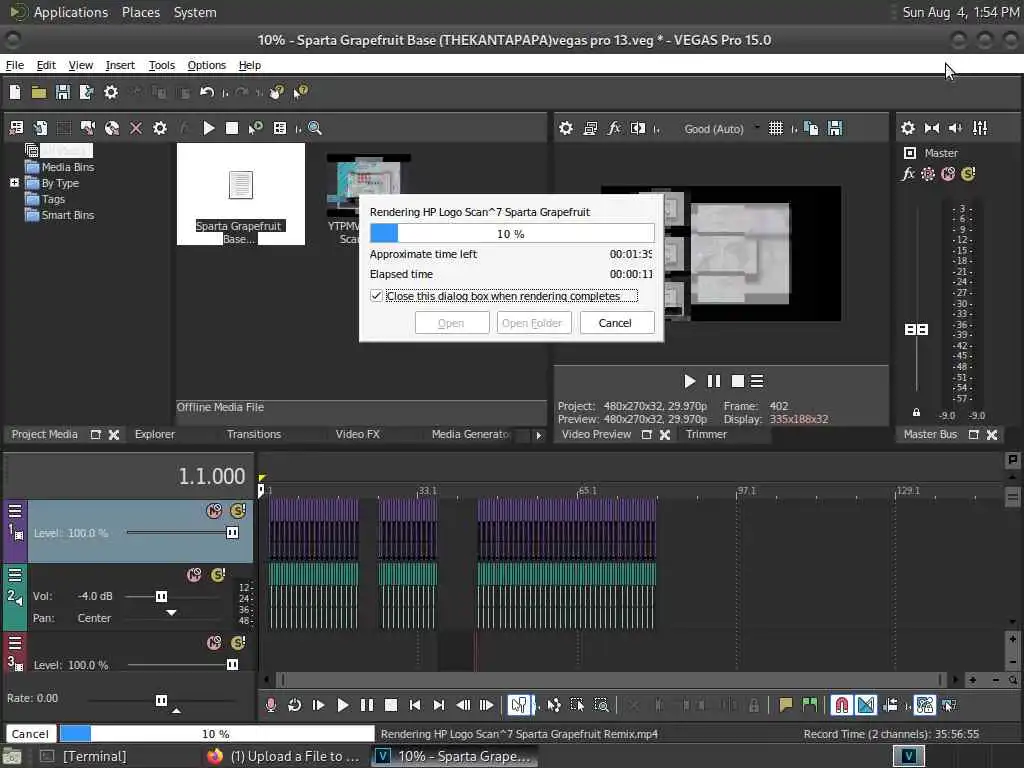This screenshot has height=768, width=1024.
Task: Open preview quality Good (Auto) dropdown
Action: (722, 129)
